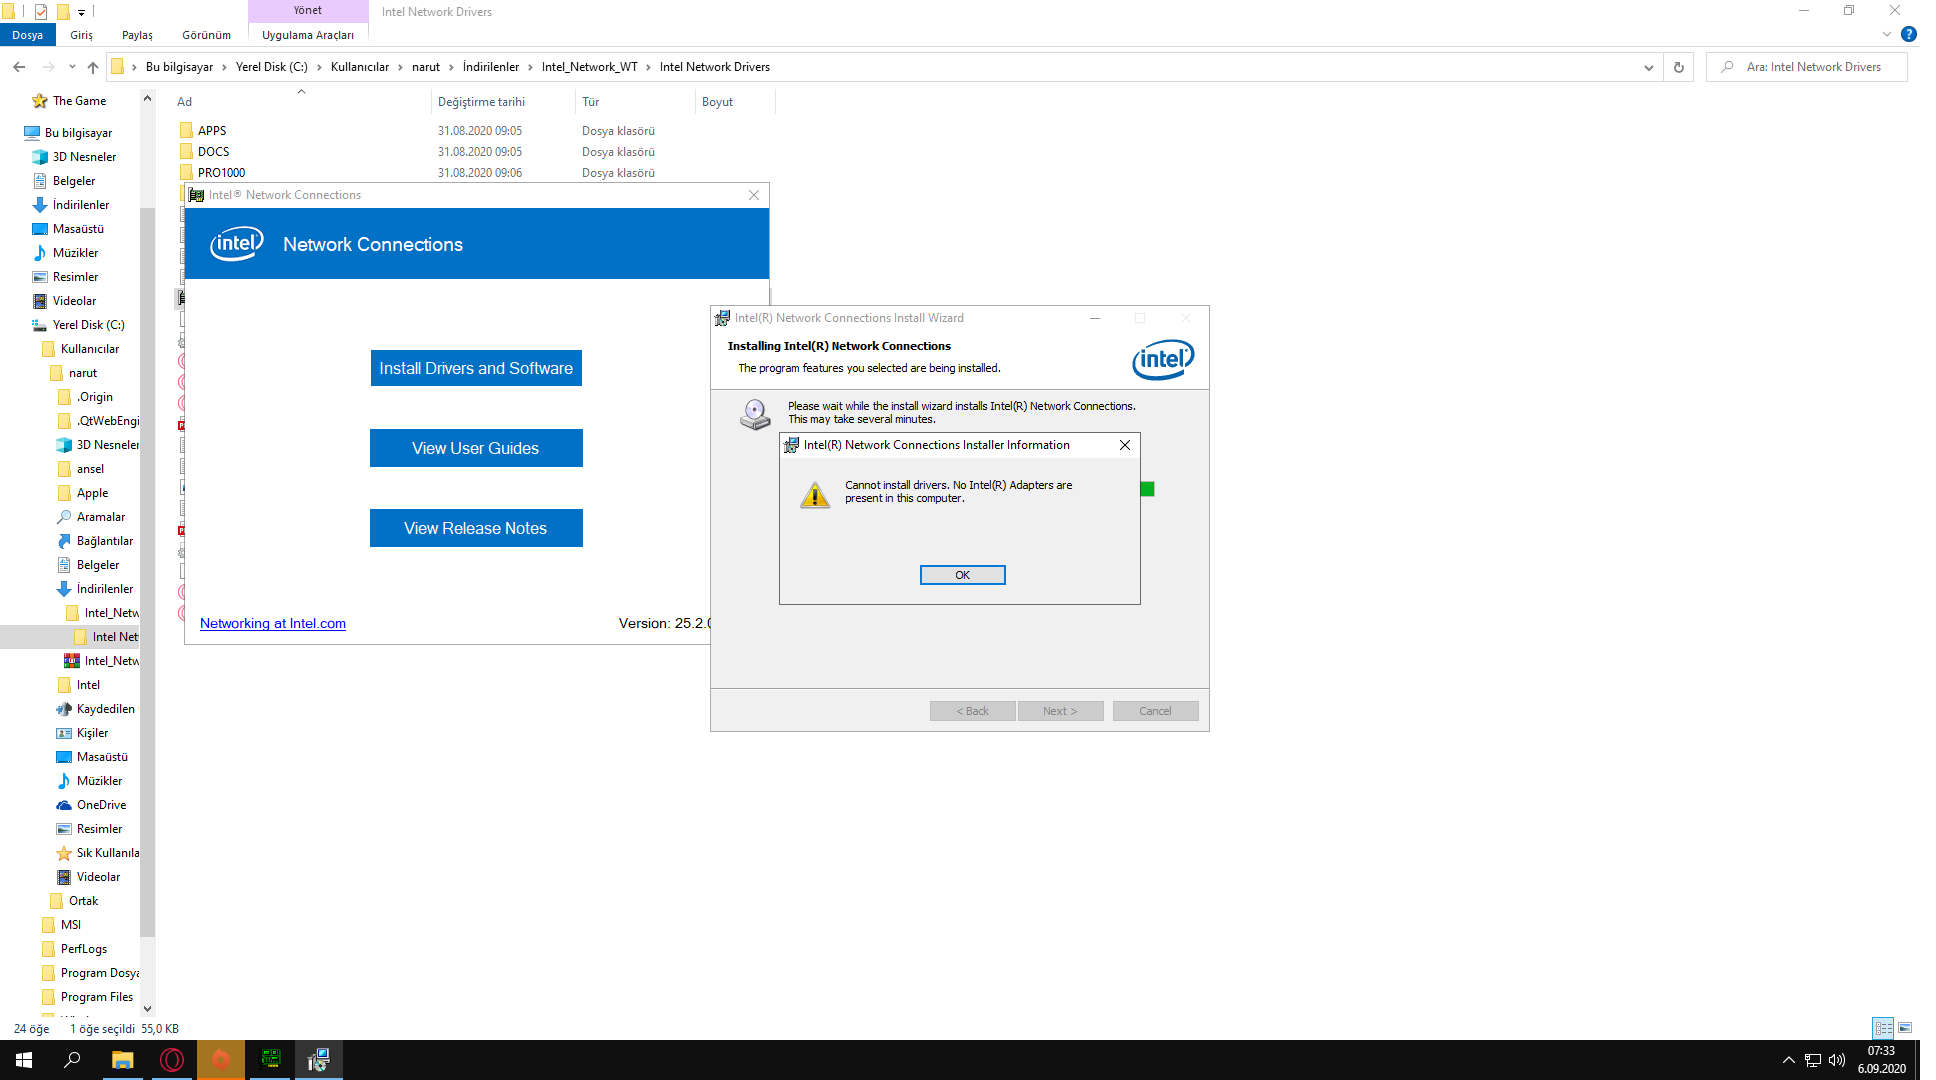Image resolution: width=1936 pixels, height=1080 pixels.
Task: Click the Properties icon in Quick Access Toolbar
Action: pyautogui.click(x=41, y=12)
